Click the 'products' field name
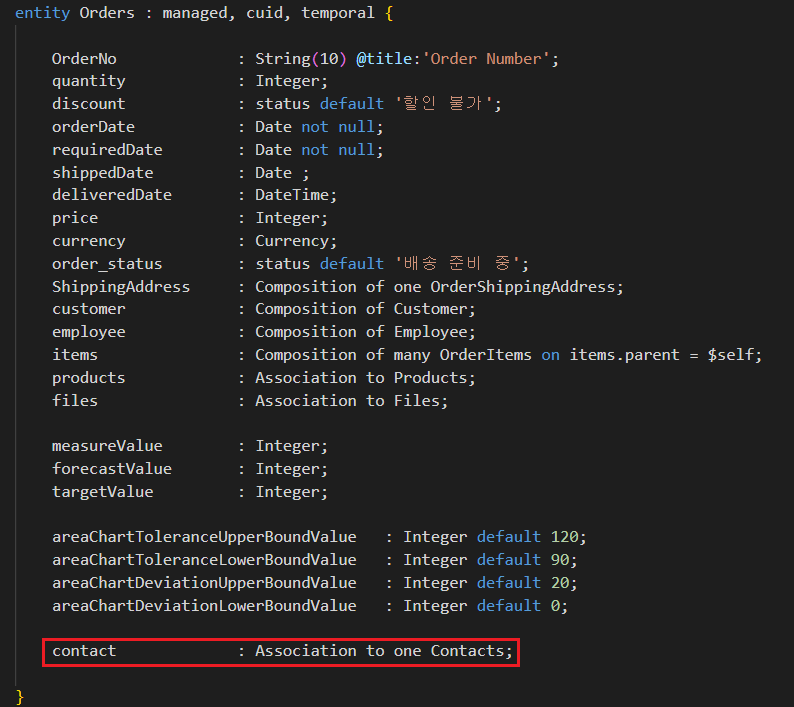Screen dimensions: 794x707 click(89, 378)
